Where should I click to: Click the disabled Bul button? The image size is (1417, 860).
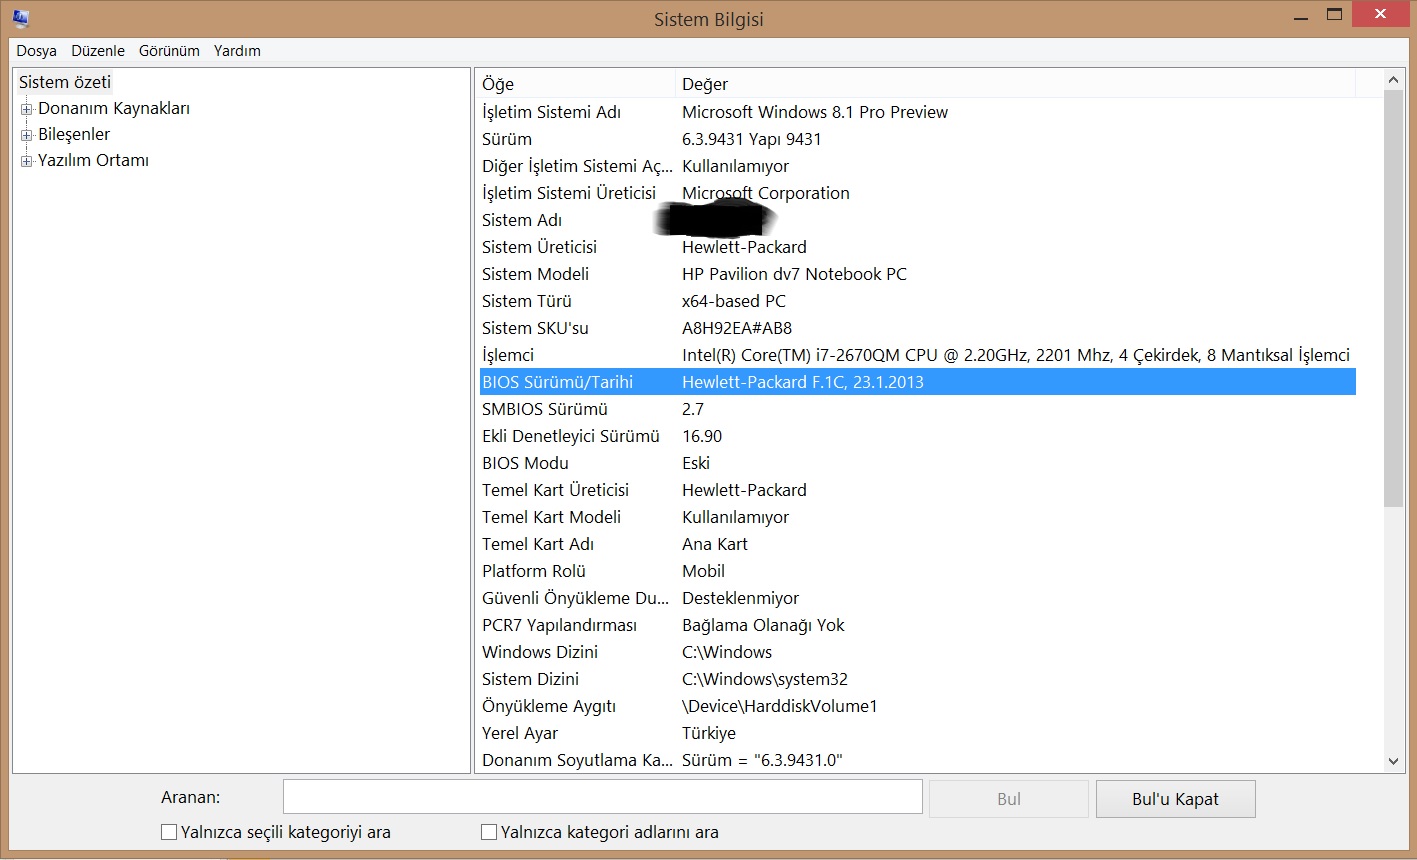click(1009, 799)
